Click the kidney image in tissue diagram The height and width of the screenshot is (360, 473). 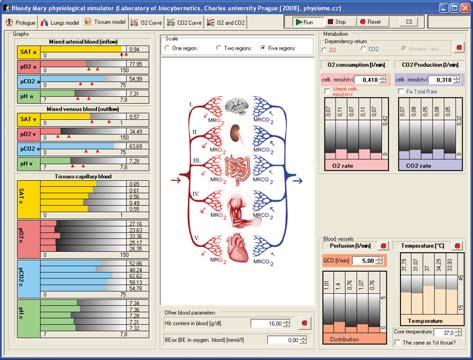coord(236,133)
